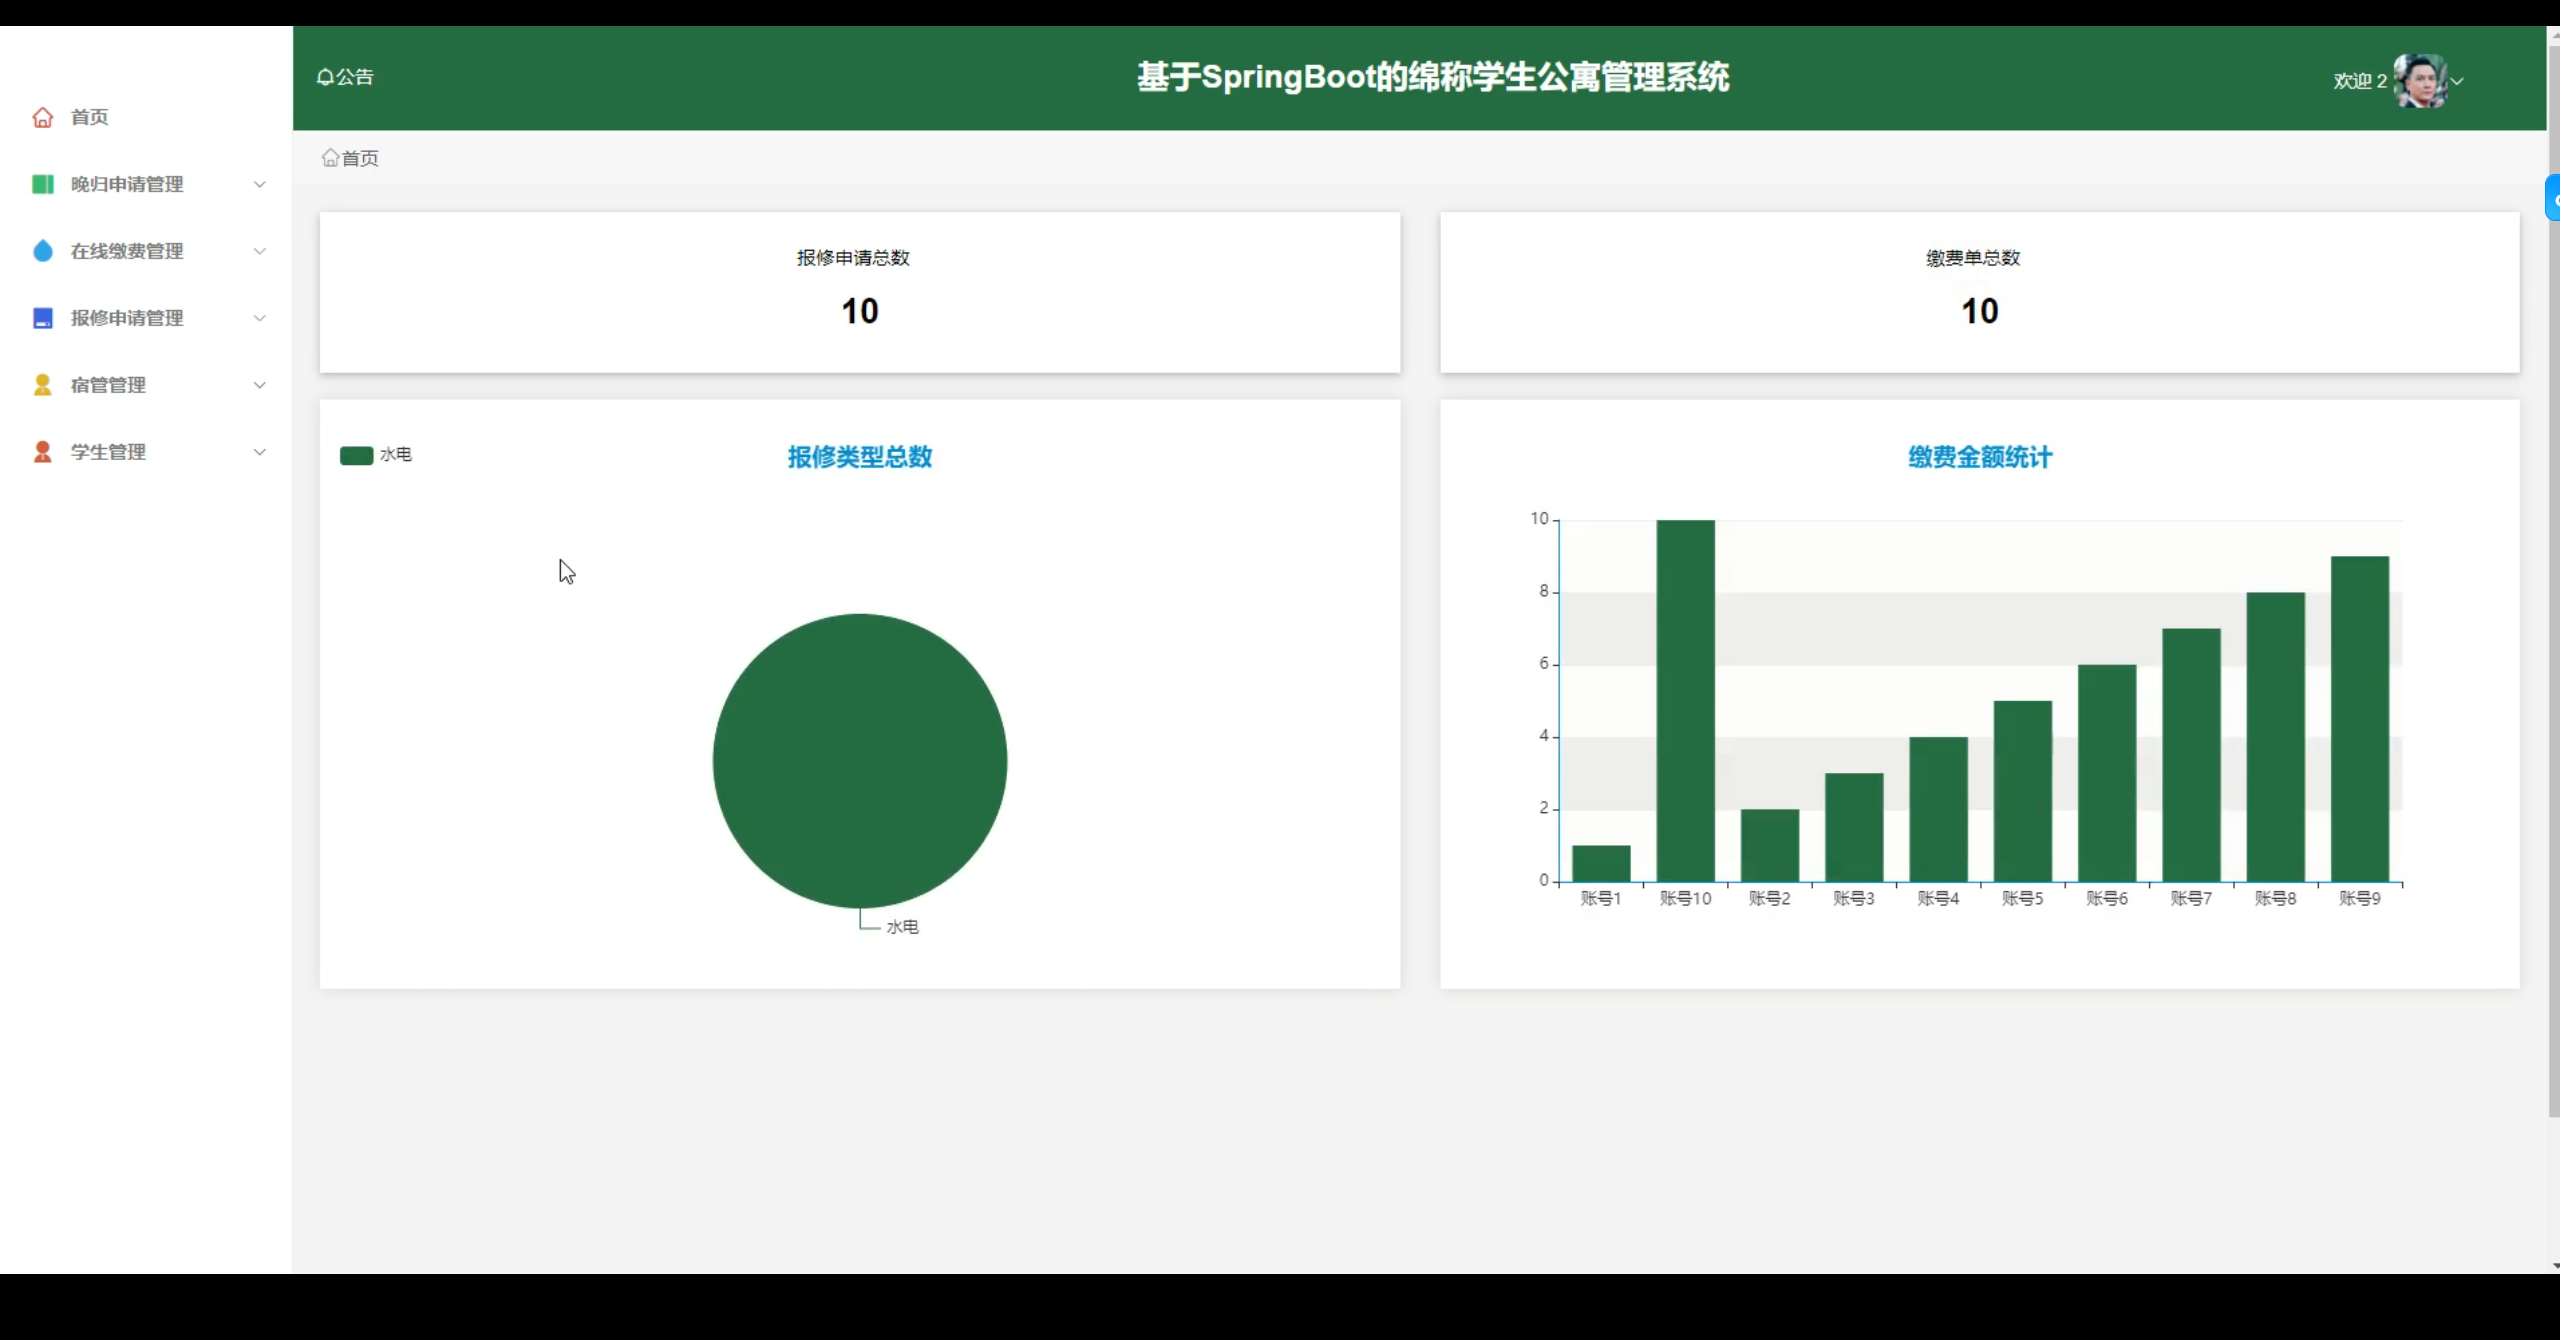Screen dimensions: 2560x1340
Task: Click the red 学生管理 person icon
Action: (42, 452)
